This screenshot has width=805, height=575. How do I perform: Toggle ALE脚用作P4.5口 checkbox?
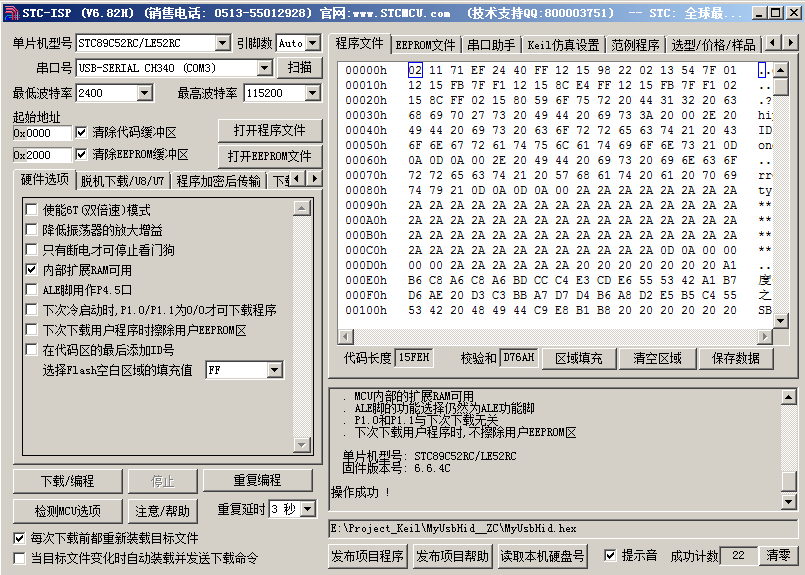32,290
